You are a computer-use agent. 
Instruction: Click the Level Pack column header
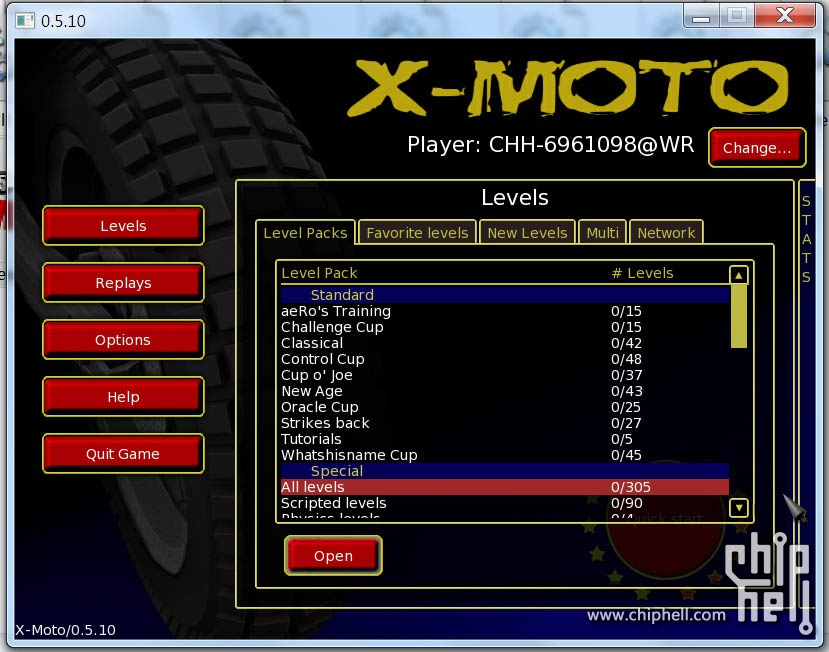319,273
